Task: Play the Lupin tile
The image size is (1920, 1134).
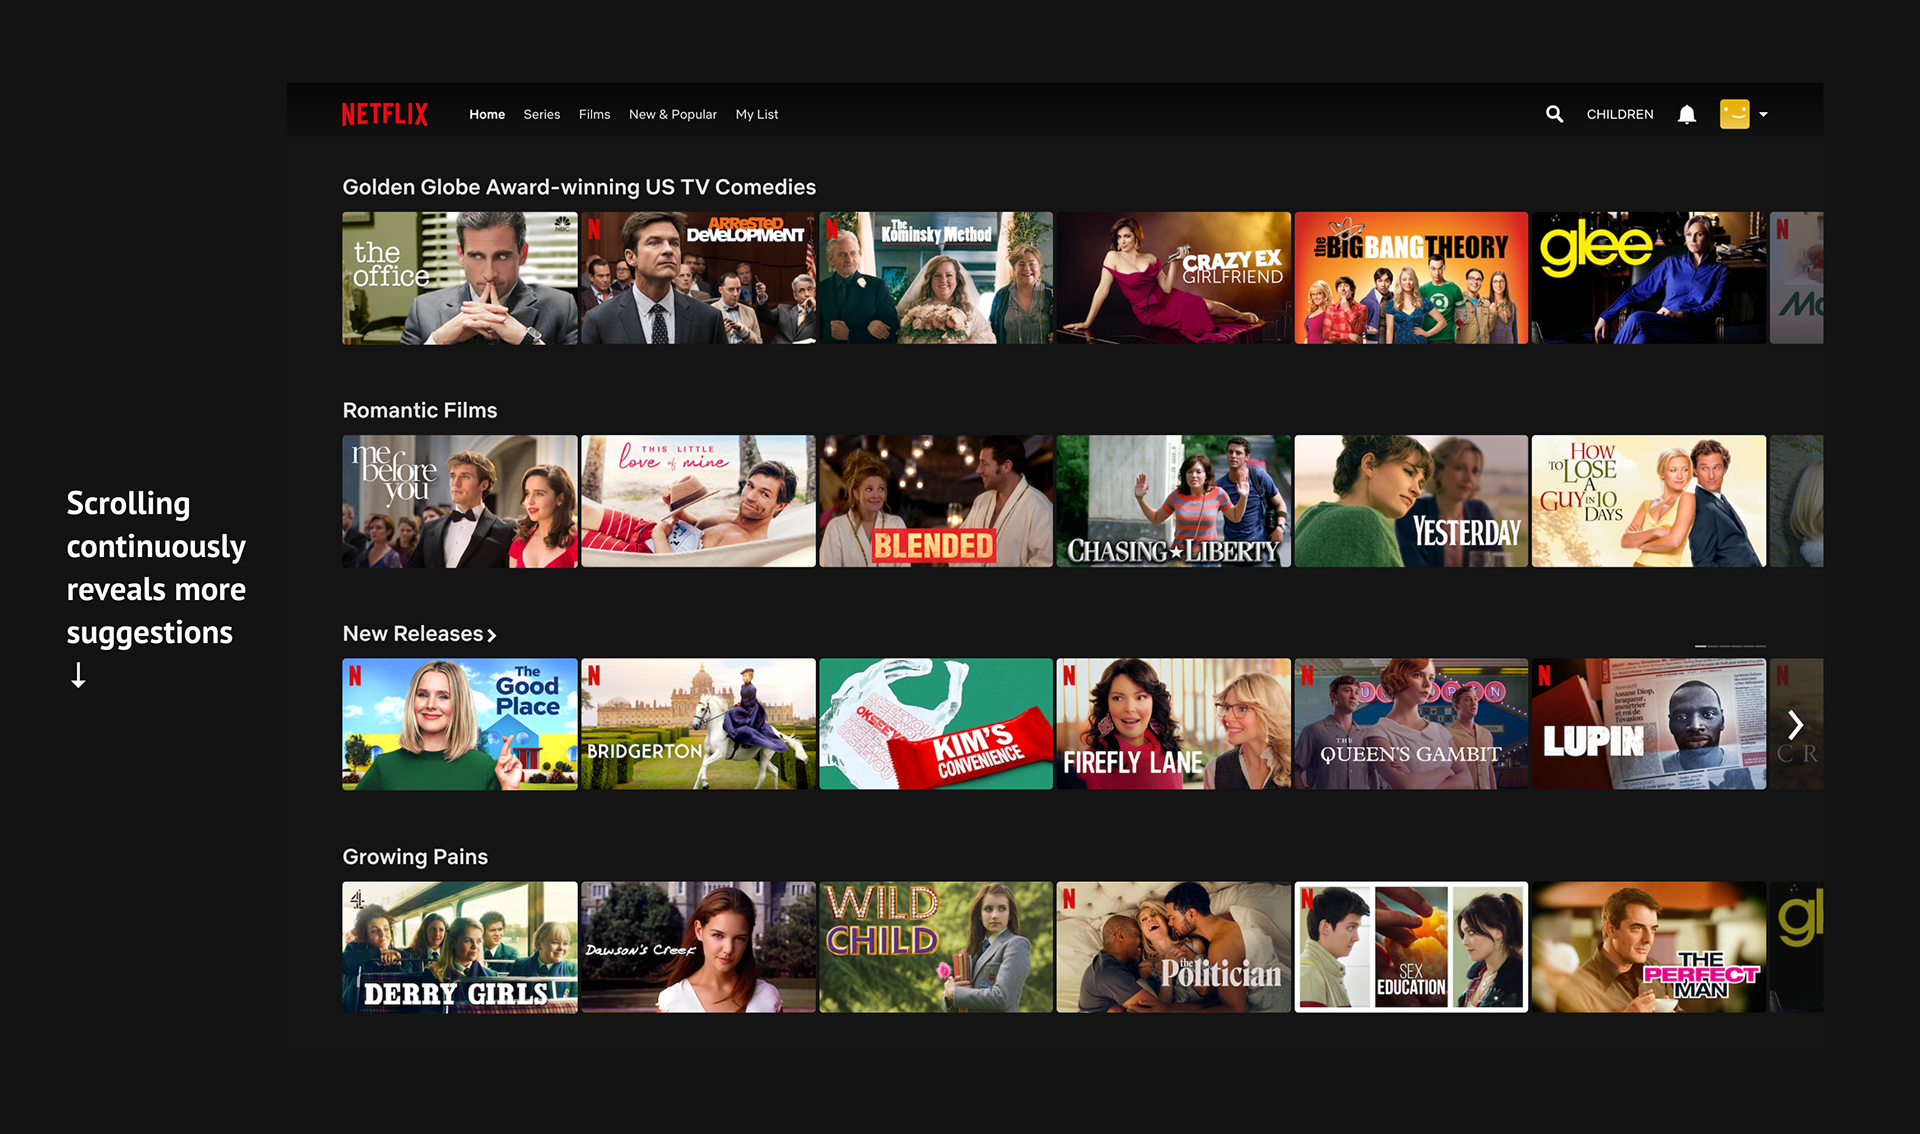Action: pyautogui.click(x=1649, y=724)
